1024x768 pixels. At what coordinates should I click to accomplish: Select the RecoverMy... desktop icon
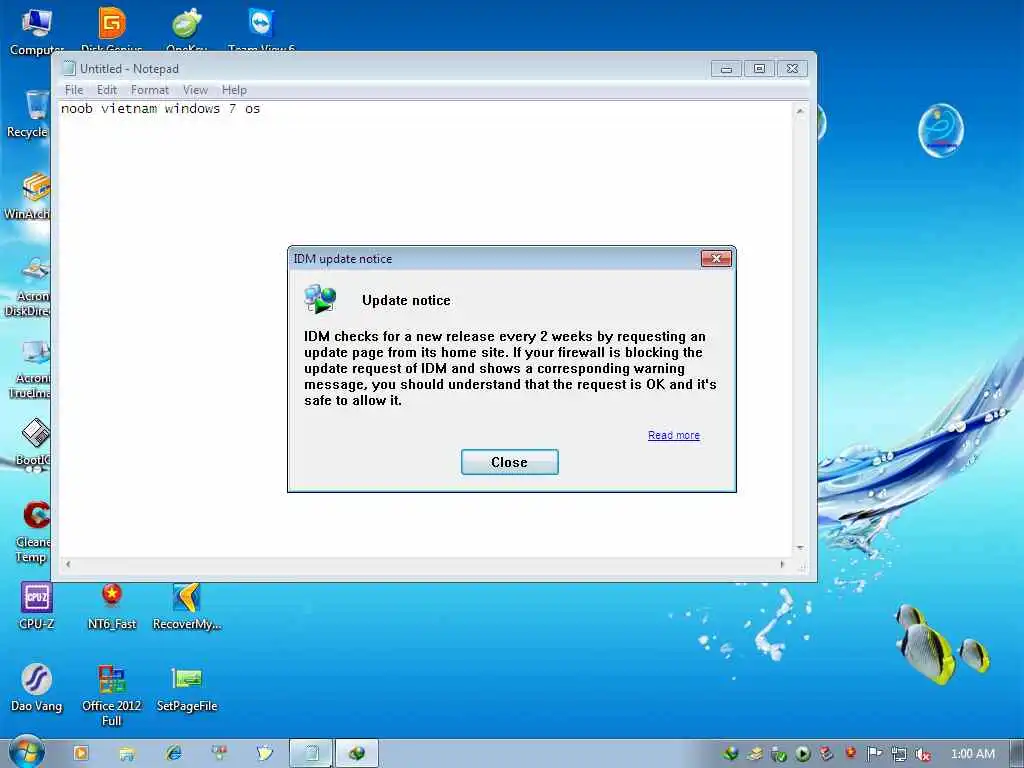pyautogui.click(x=187, y=605)
